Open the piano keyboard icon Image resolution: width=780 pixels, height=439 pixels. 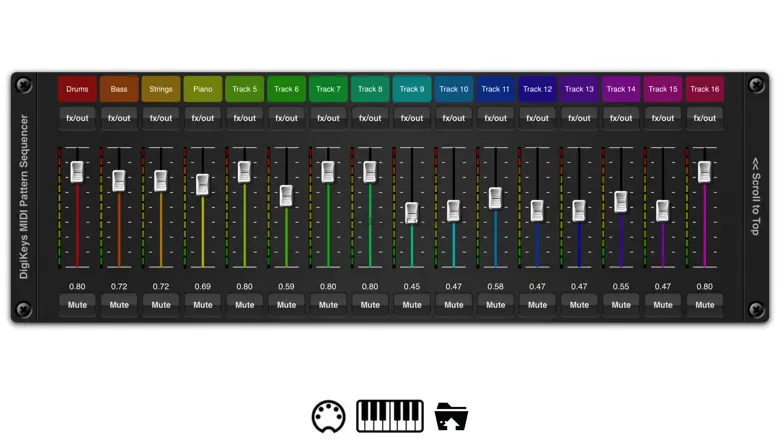click(x=390, y=416)
